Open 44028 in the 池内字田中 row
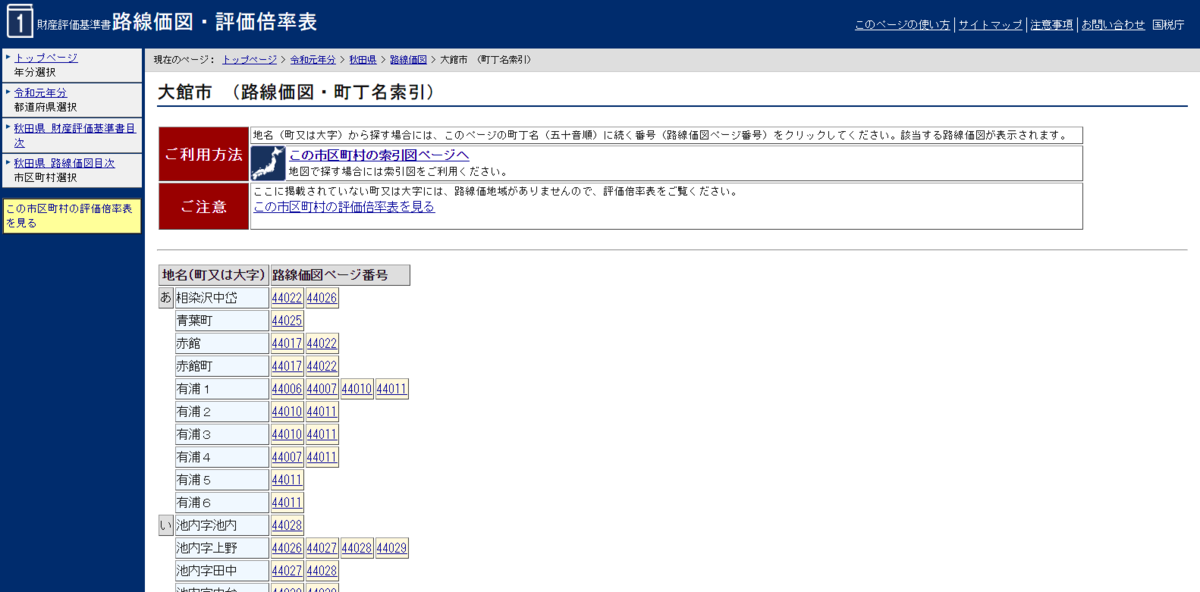The width and height of the screenshot is (1200, 592). click(x=322, y=571)
